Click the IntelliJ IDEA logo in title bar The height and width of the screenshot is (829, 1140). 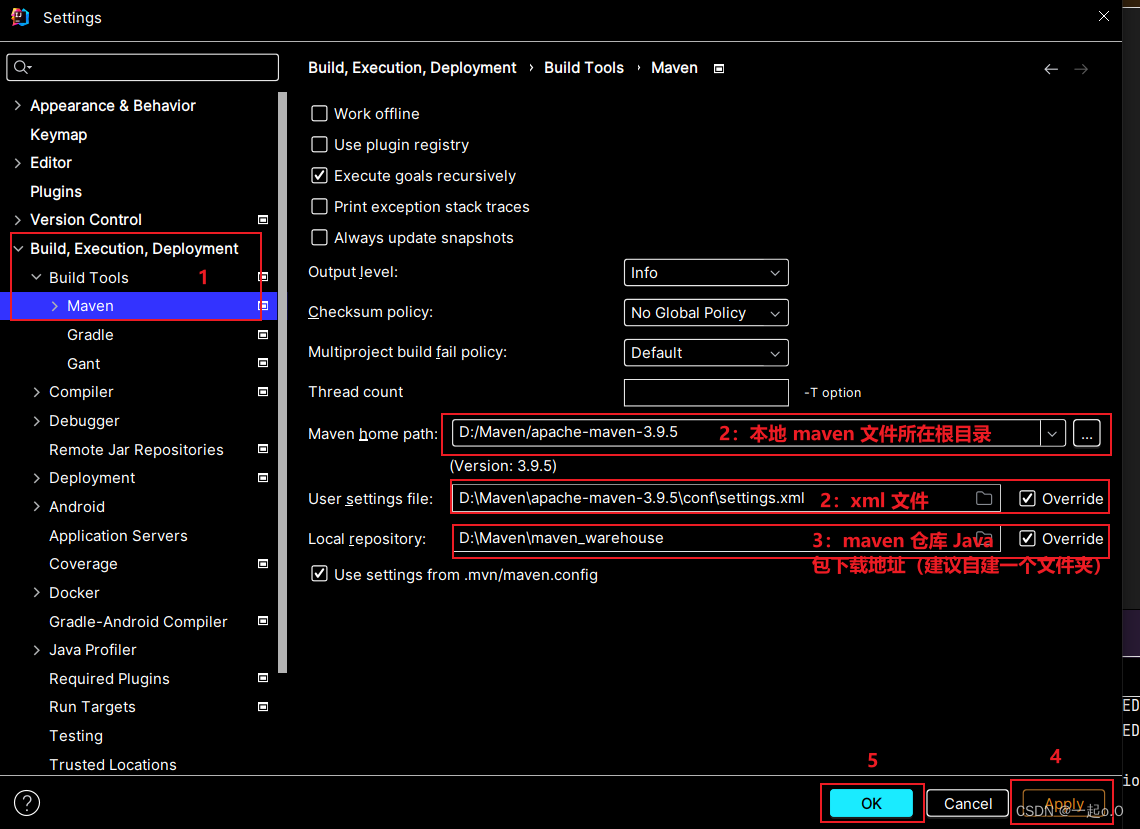tap(20, 17)
